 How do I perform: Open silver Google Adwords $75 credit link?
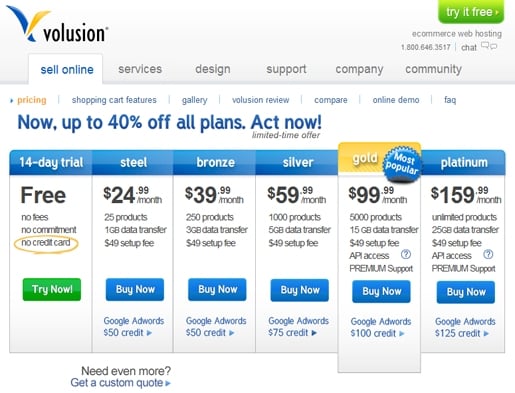[298, 327]
